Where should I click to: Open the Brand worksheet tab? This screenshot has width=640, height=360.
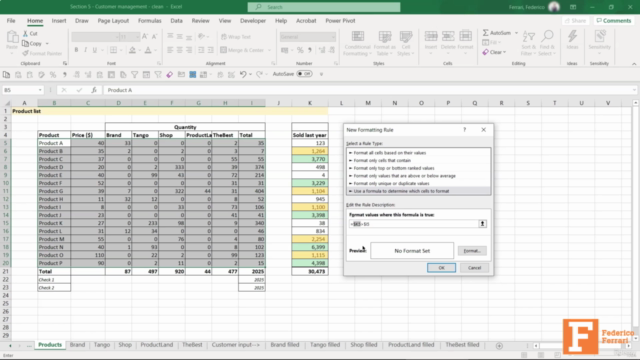[x=77, y=345]
